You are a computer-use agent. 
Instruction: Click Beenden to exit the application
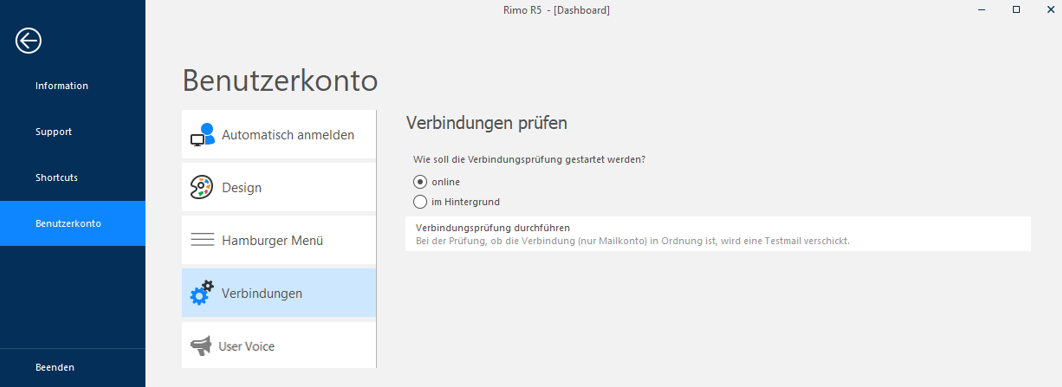coord(72,367)
